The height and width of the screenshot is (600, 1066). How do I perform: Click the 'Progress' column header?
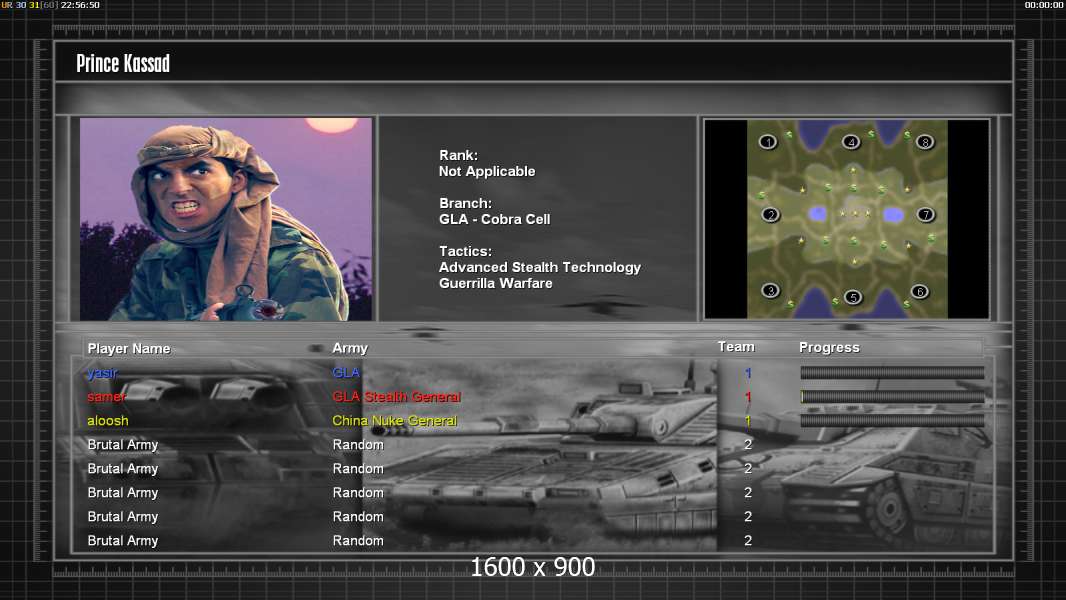[x=829, y=347]
